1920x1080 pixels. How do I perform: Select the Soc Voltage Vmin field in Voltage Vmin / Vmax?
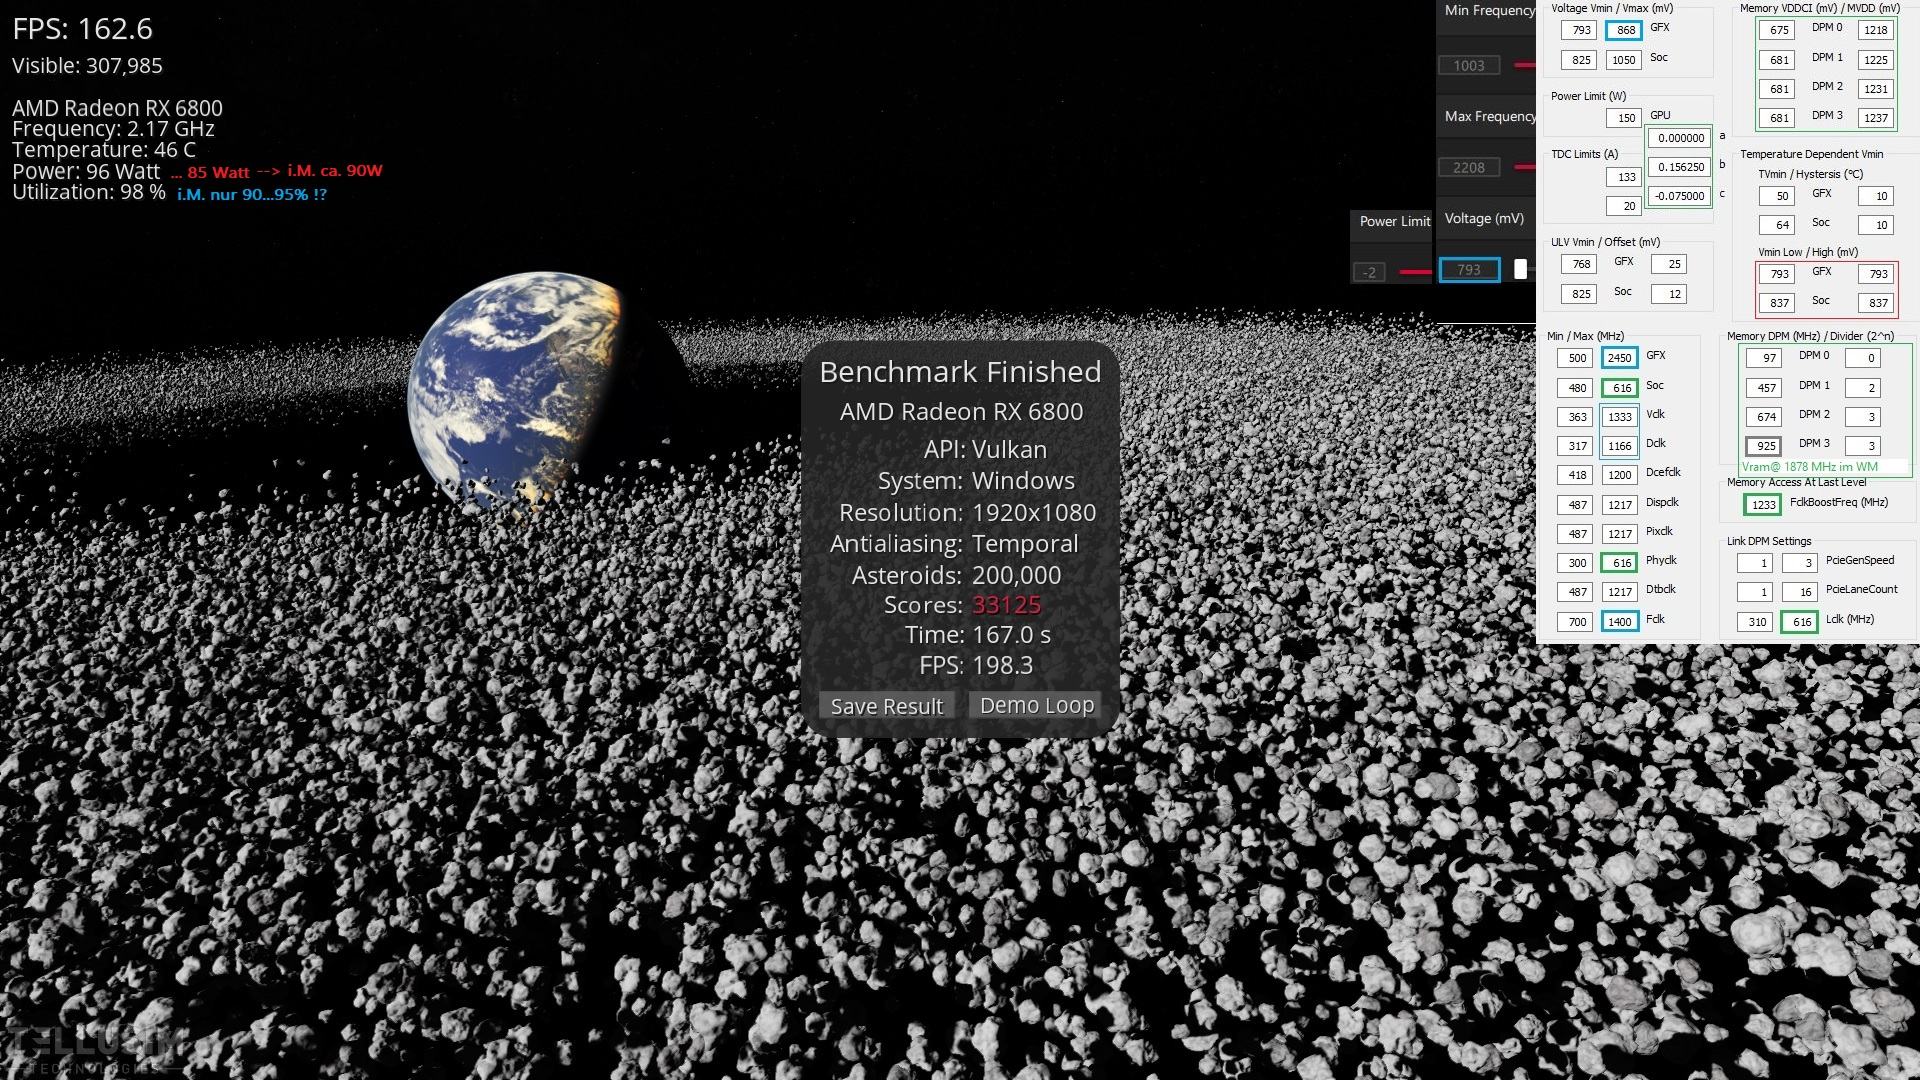click(1578, 60)
